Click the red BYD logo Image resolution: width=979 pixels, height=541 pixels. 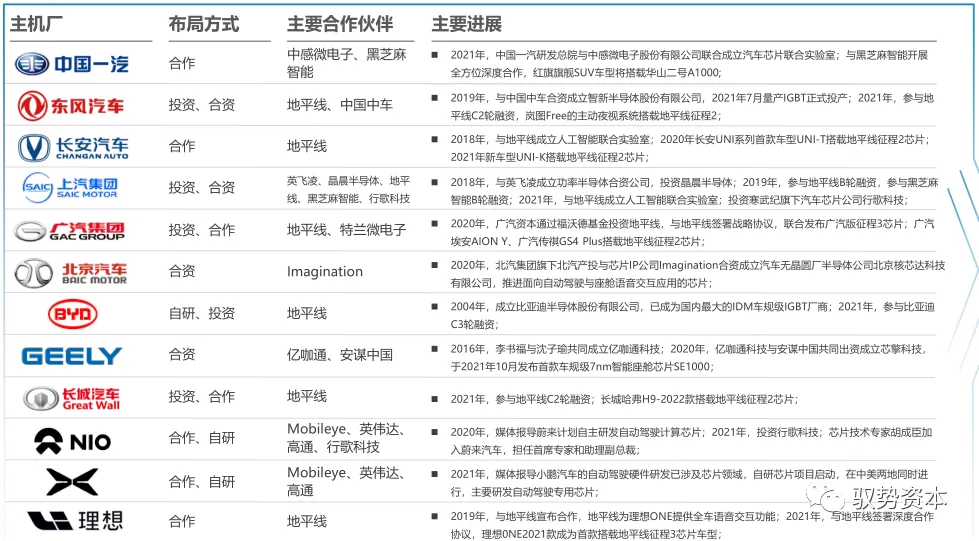72,314
